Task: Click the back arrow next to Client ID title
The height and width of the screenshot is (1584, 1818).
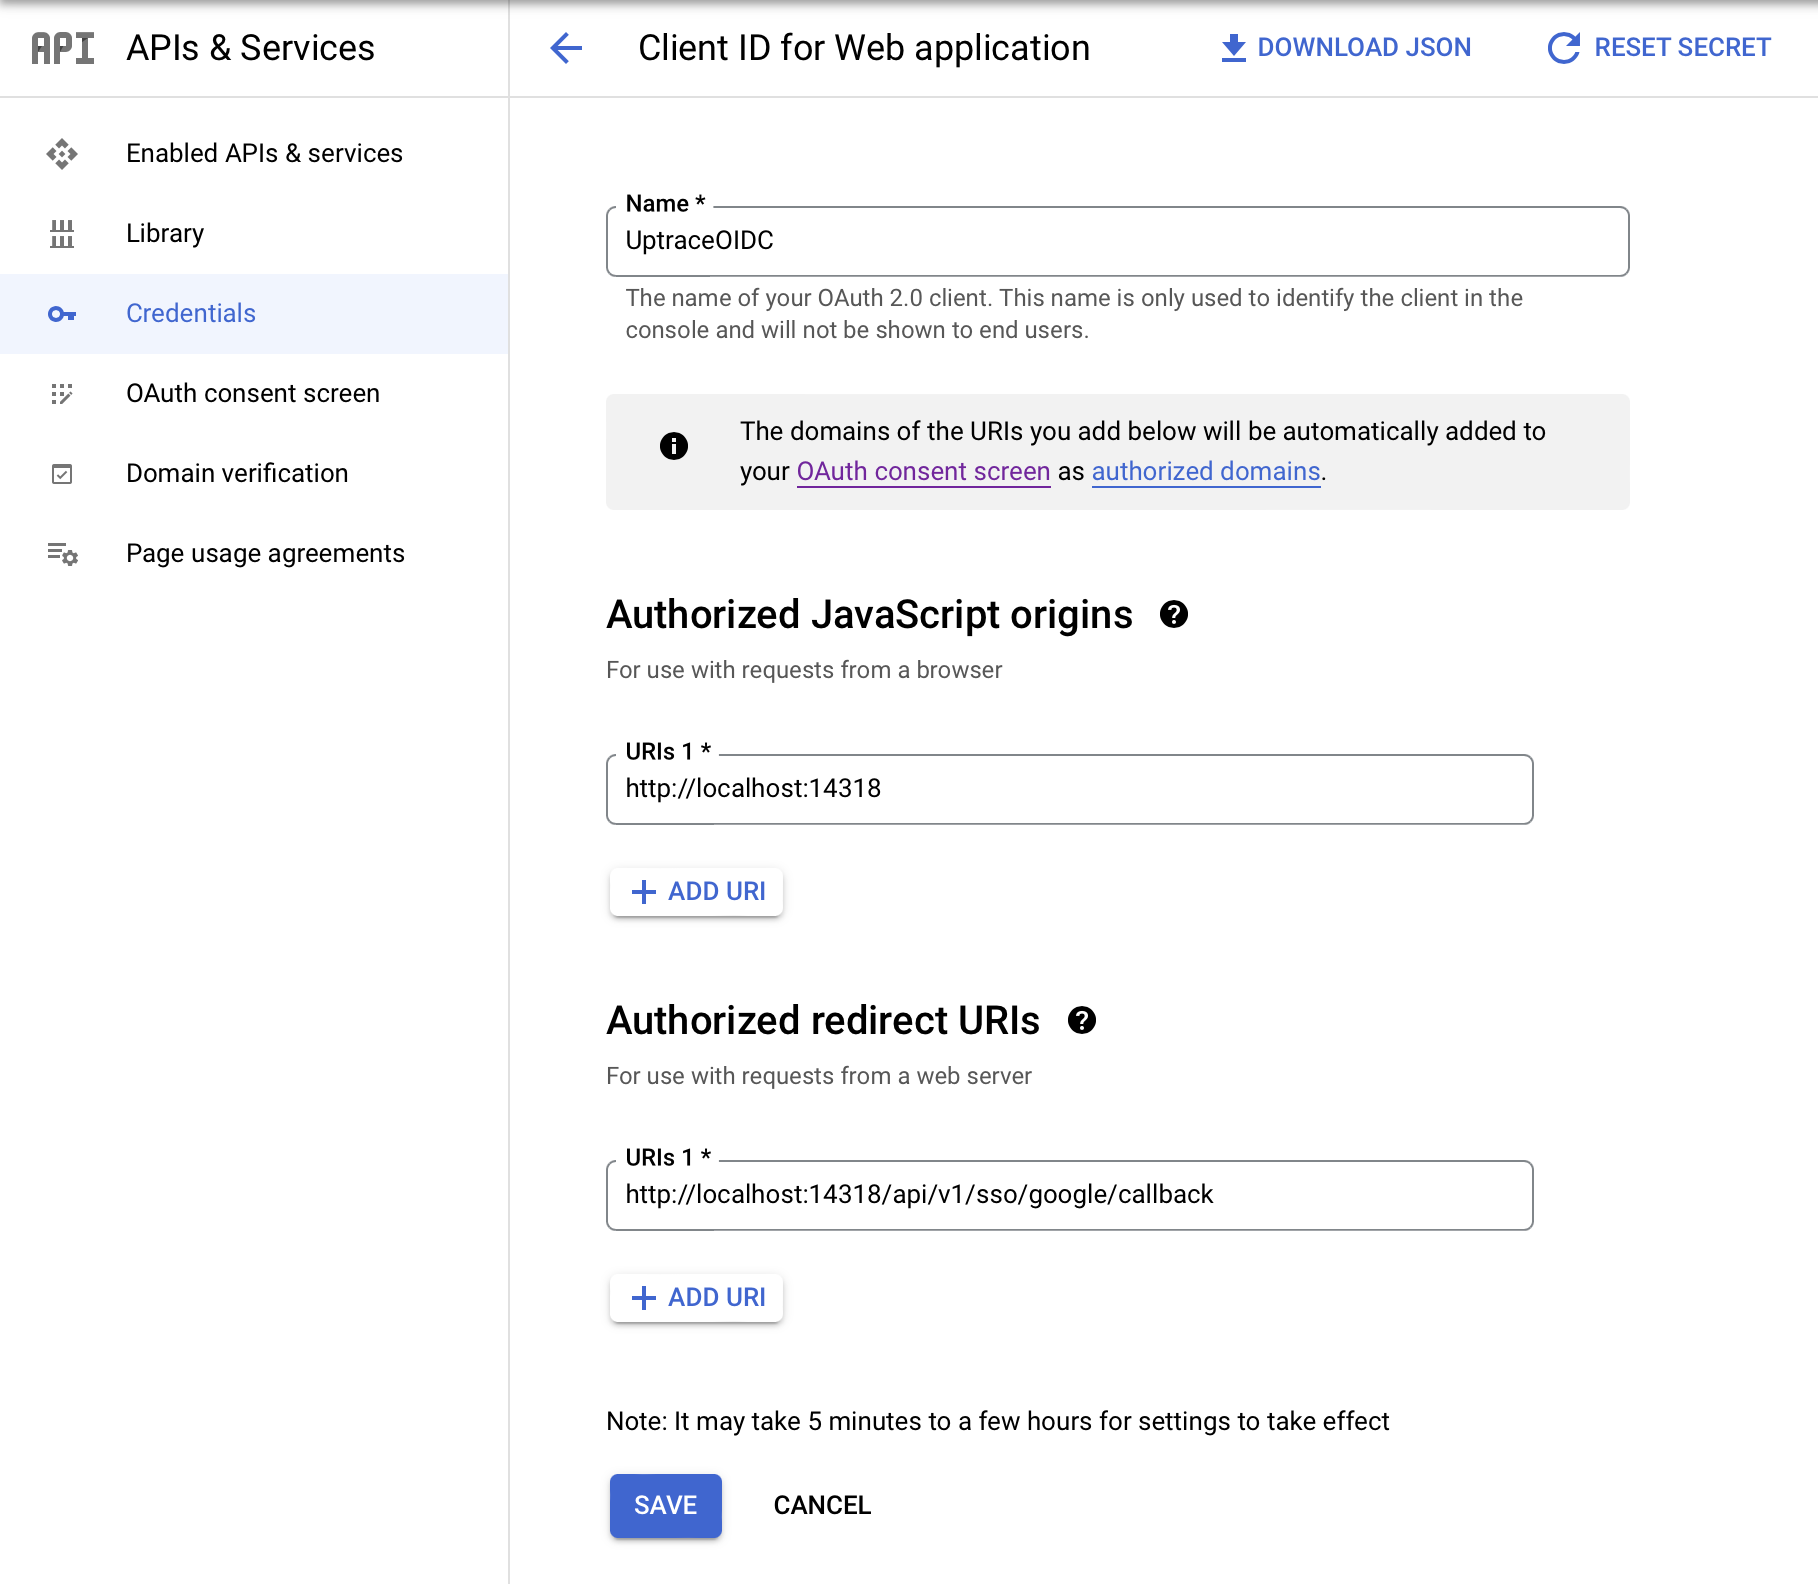Action: click(x=566, y=48)
